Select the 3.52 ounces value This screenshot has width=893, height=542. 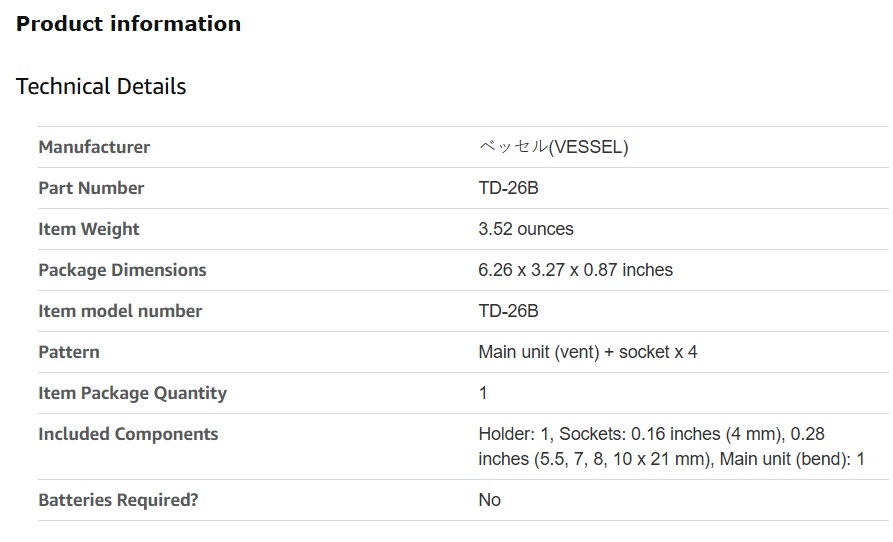[526, 229]
